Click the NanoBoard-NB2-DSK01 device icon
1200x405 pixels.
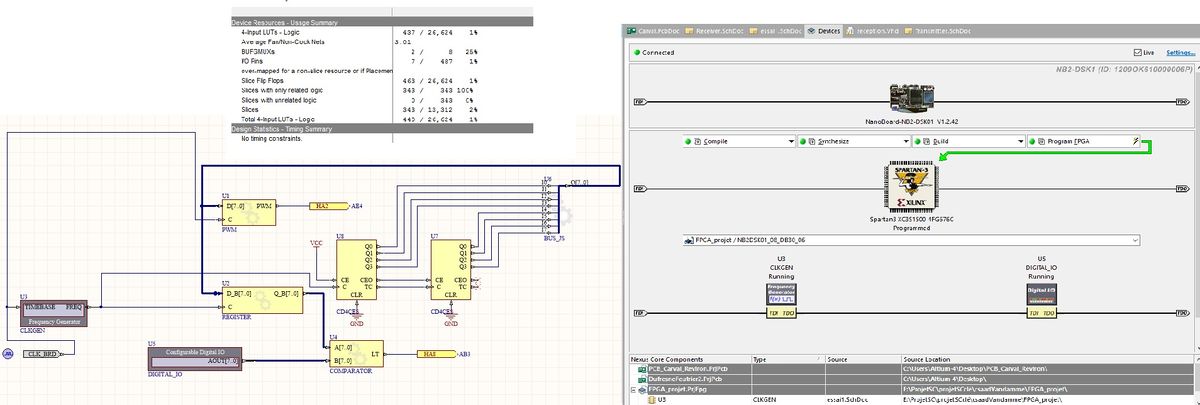coord(910,98)
